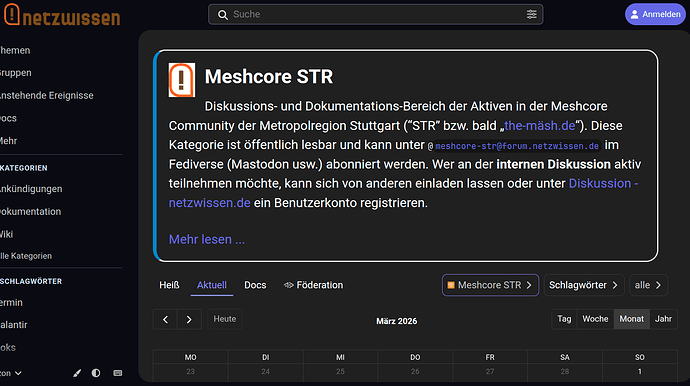
Task: Focus the Suche search field
Action: (x=375, y=15)
